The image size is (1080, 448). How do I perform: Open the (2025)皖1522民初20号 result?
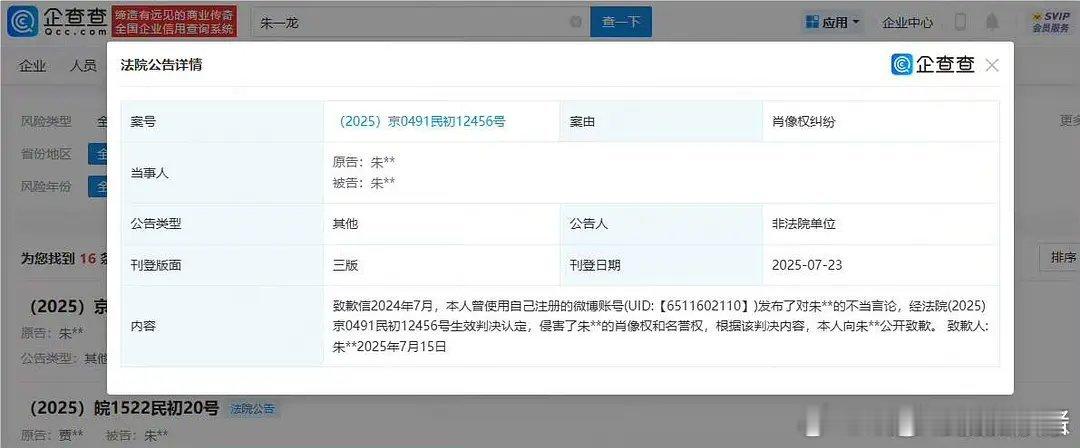click(x=124, y=409)
